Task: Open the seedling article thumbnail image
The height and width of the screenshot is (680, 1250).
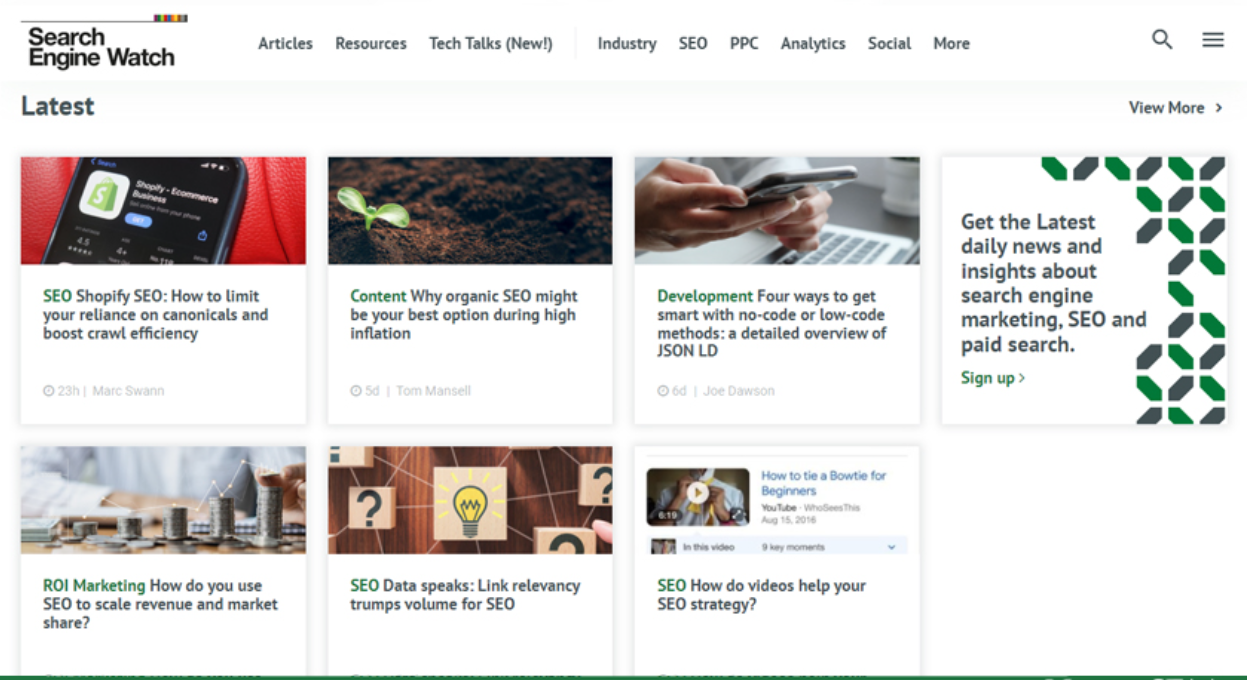Action: click(x=470, y=210)
